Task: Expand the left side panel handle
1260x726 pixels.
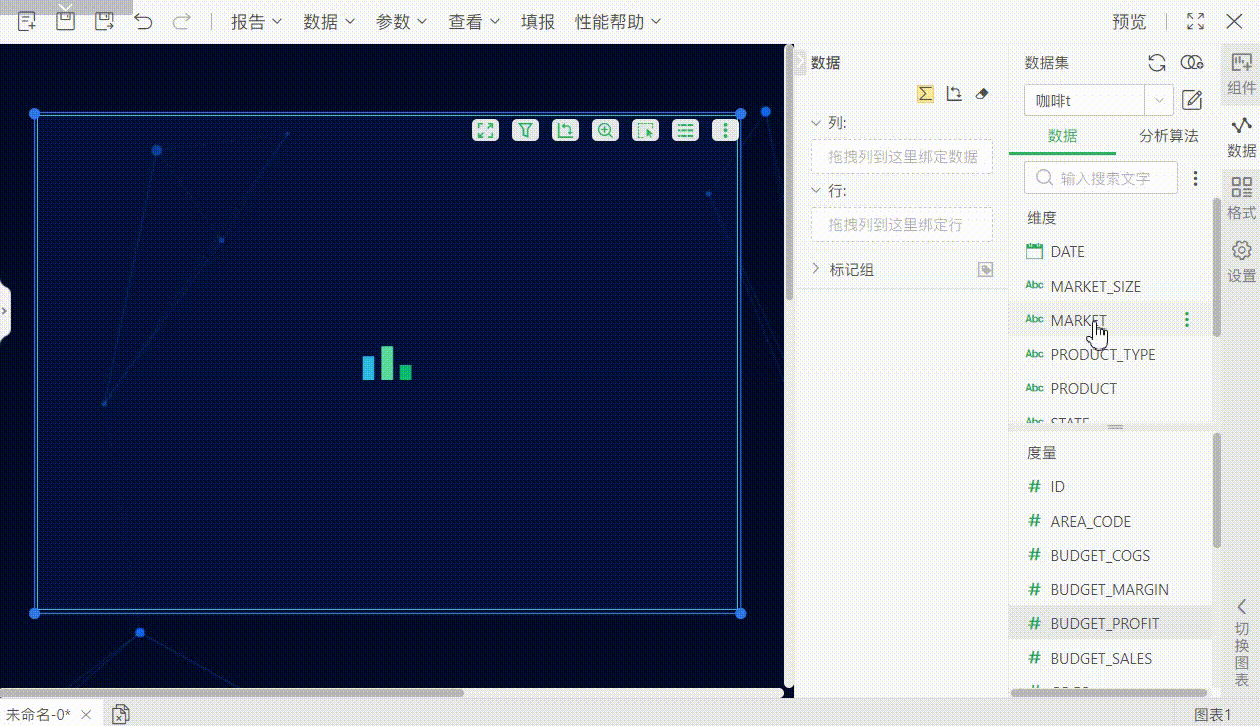Action: 4,311
